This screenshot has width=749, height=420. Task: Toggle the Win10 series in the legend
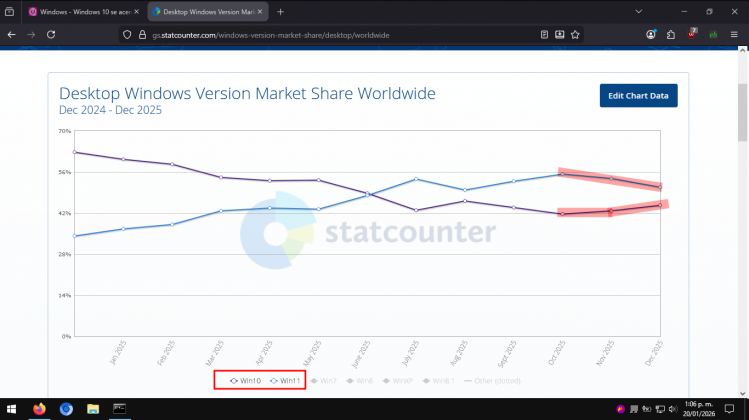coord(246,380)
